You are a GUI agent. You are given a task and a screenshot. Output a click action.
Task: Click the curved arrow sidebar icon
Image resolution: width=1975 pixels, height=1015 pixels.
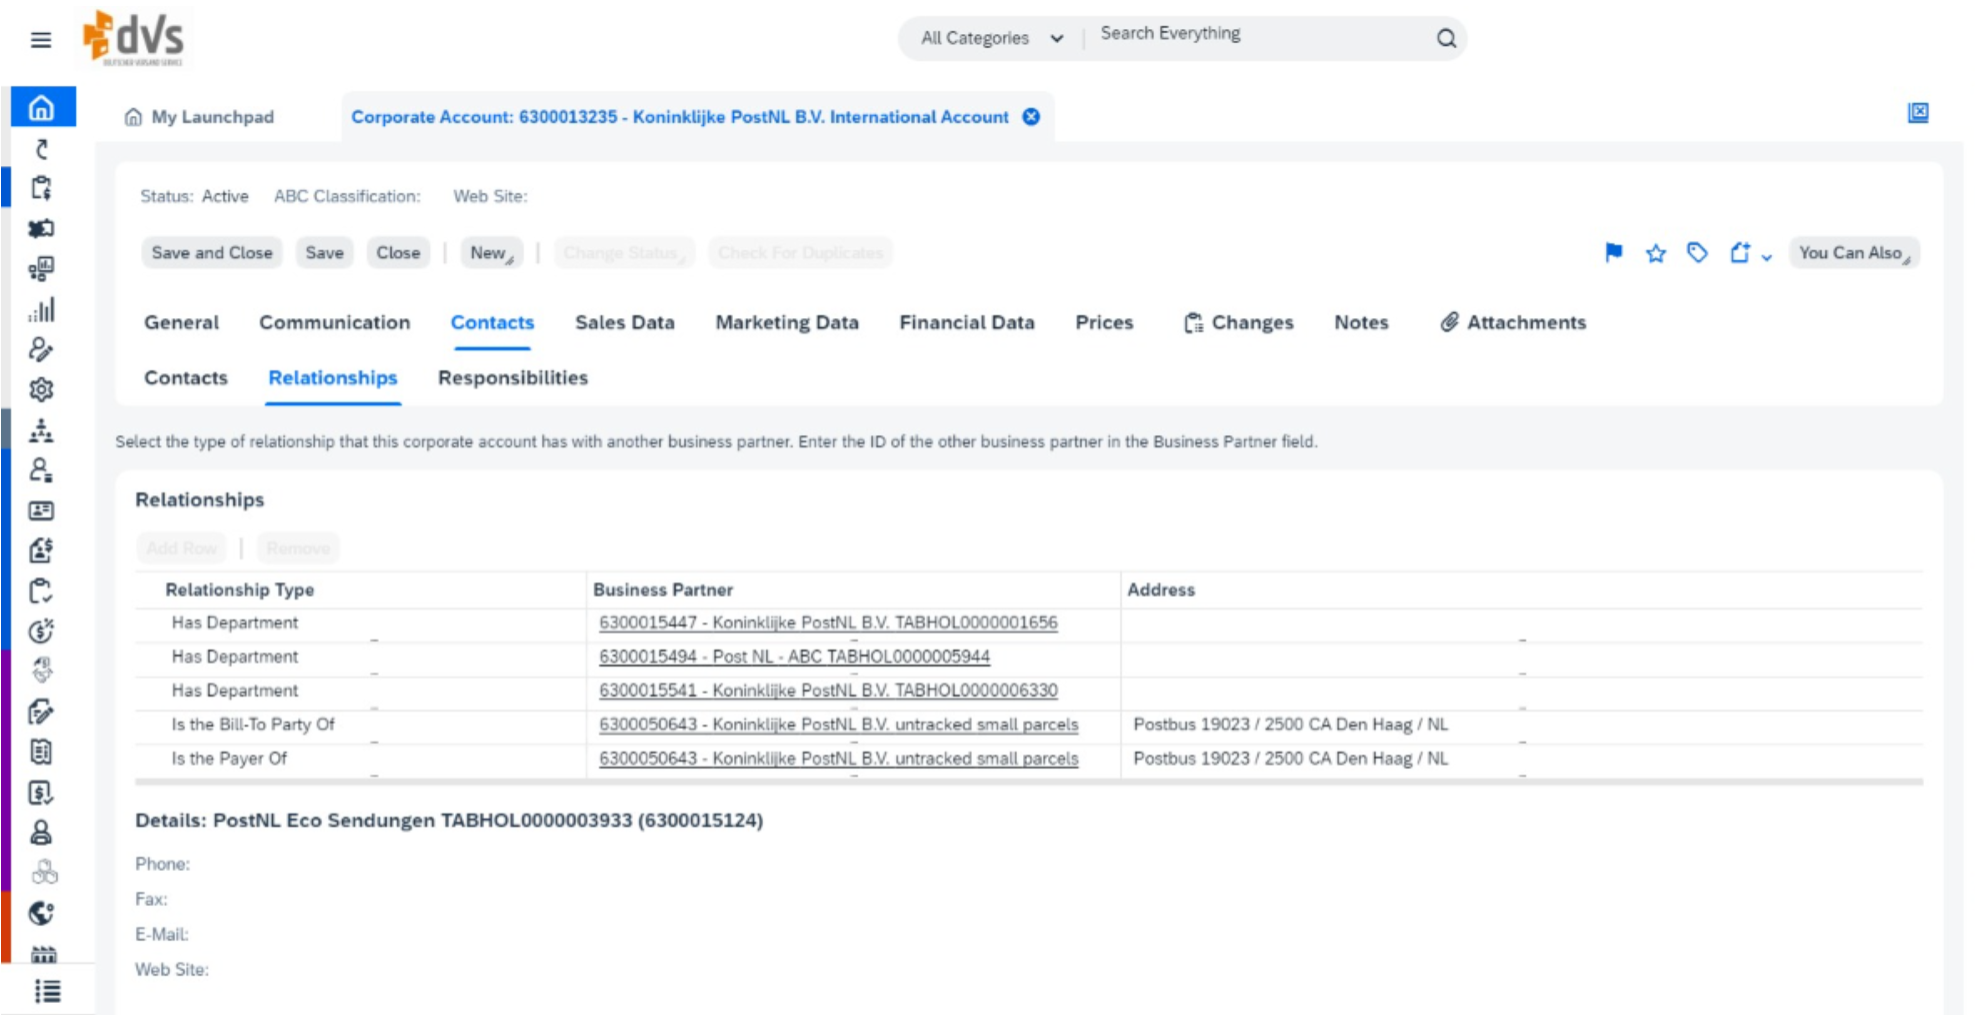tap(42, 149)
